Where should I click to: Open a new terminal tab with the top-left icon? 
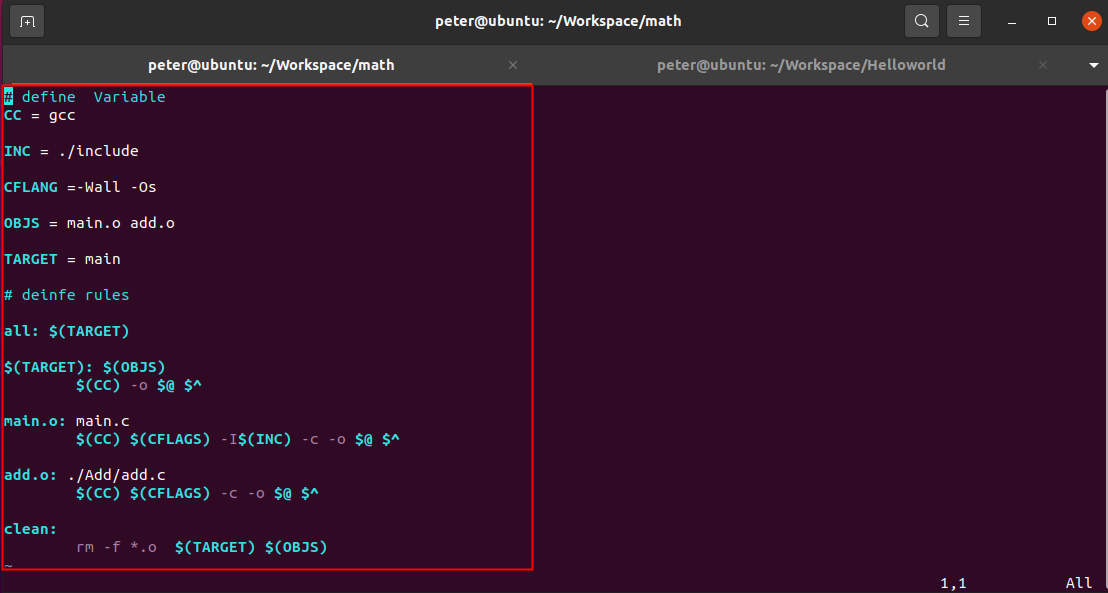click(x=27, y=21)
